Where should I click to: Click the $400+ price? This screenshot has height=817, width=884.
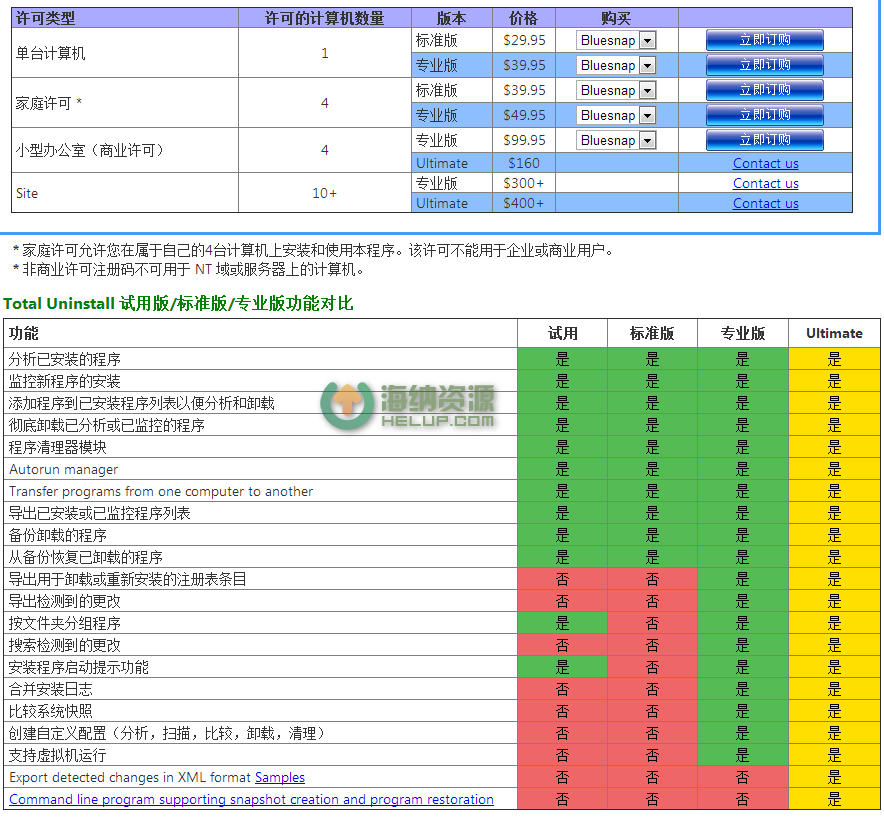tap(524, 204)
